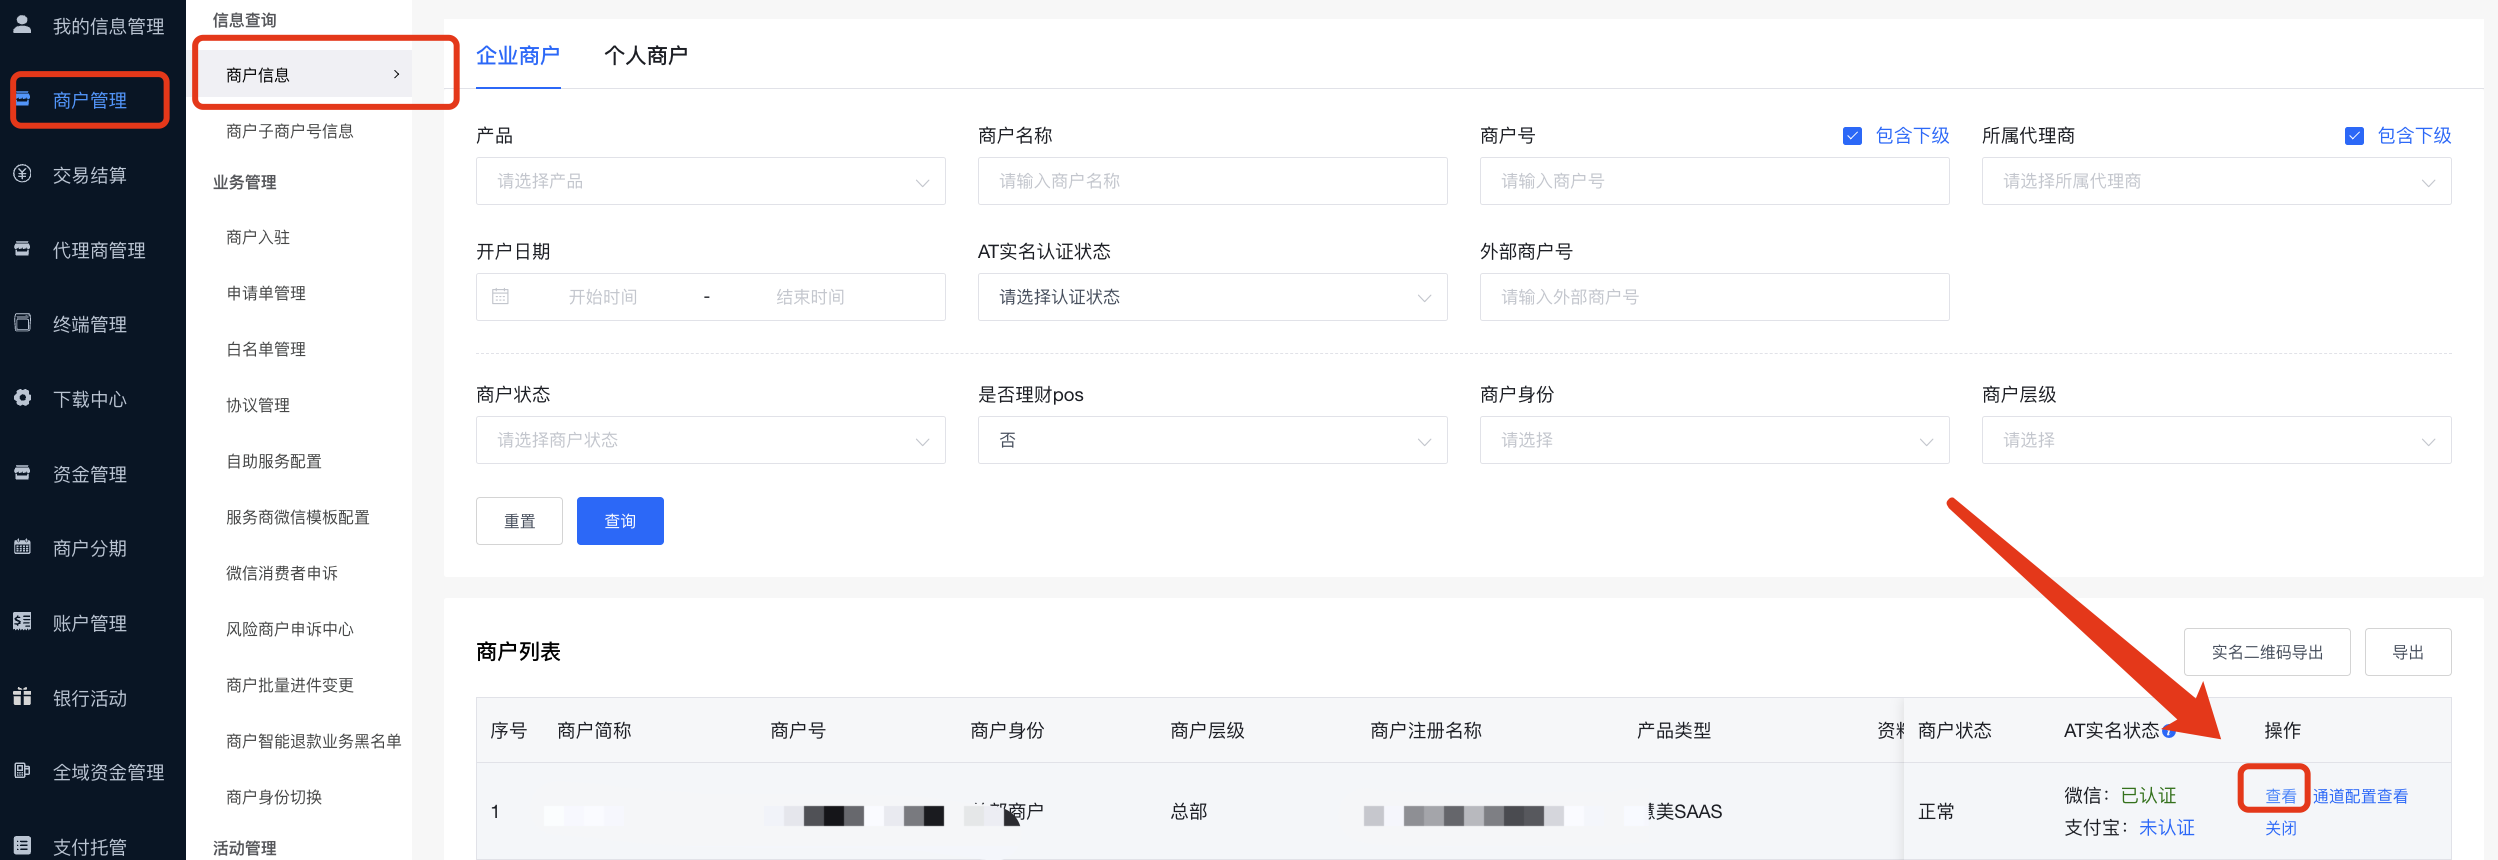Click the 关闭 link in row 1
This screenshot has height=860, width=2498.
[x=2280, y=828]
